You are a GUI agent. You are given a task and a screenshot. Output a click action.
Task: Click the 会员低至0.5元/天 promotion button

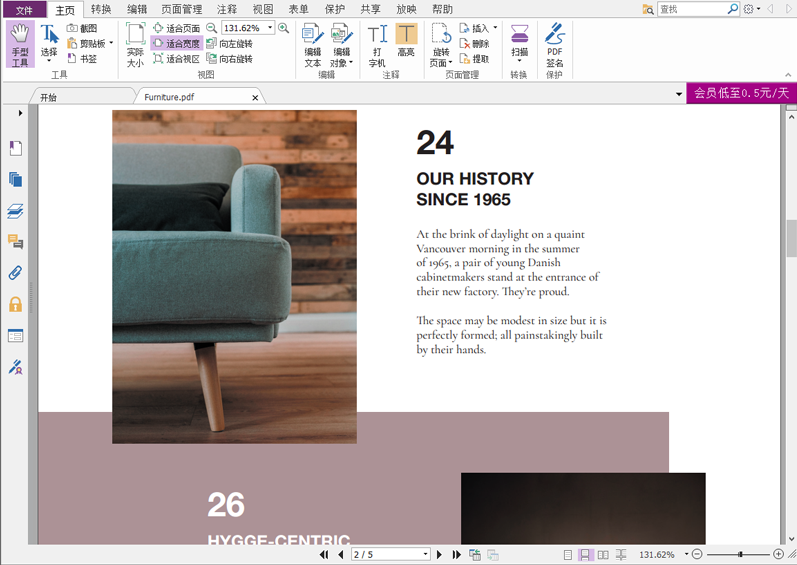(741, 93)
